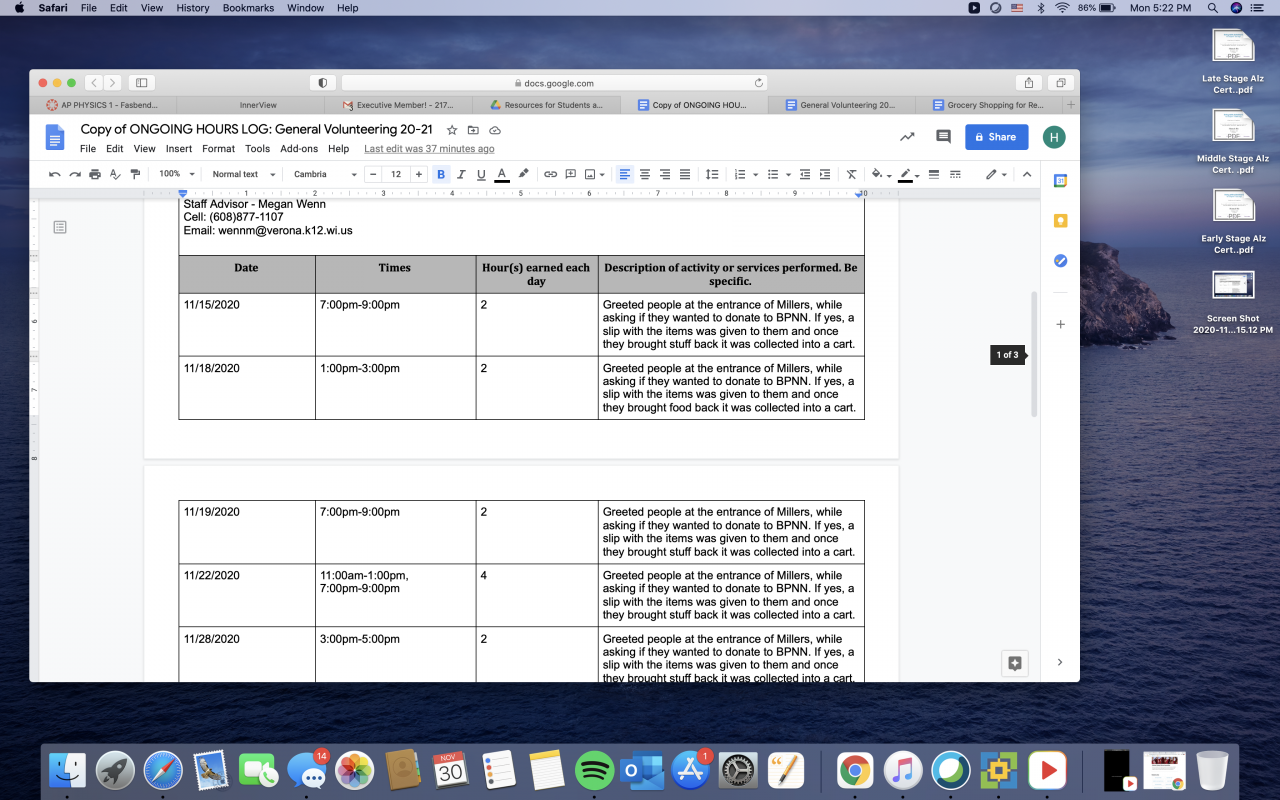1280x800 pixels.
Task: Open border dash style options
Action: 955,174
